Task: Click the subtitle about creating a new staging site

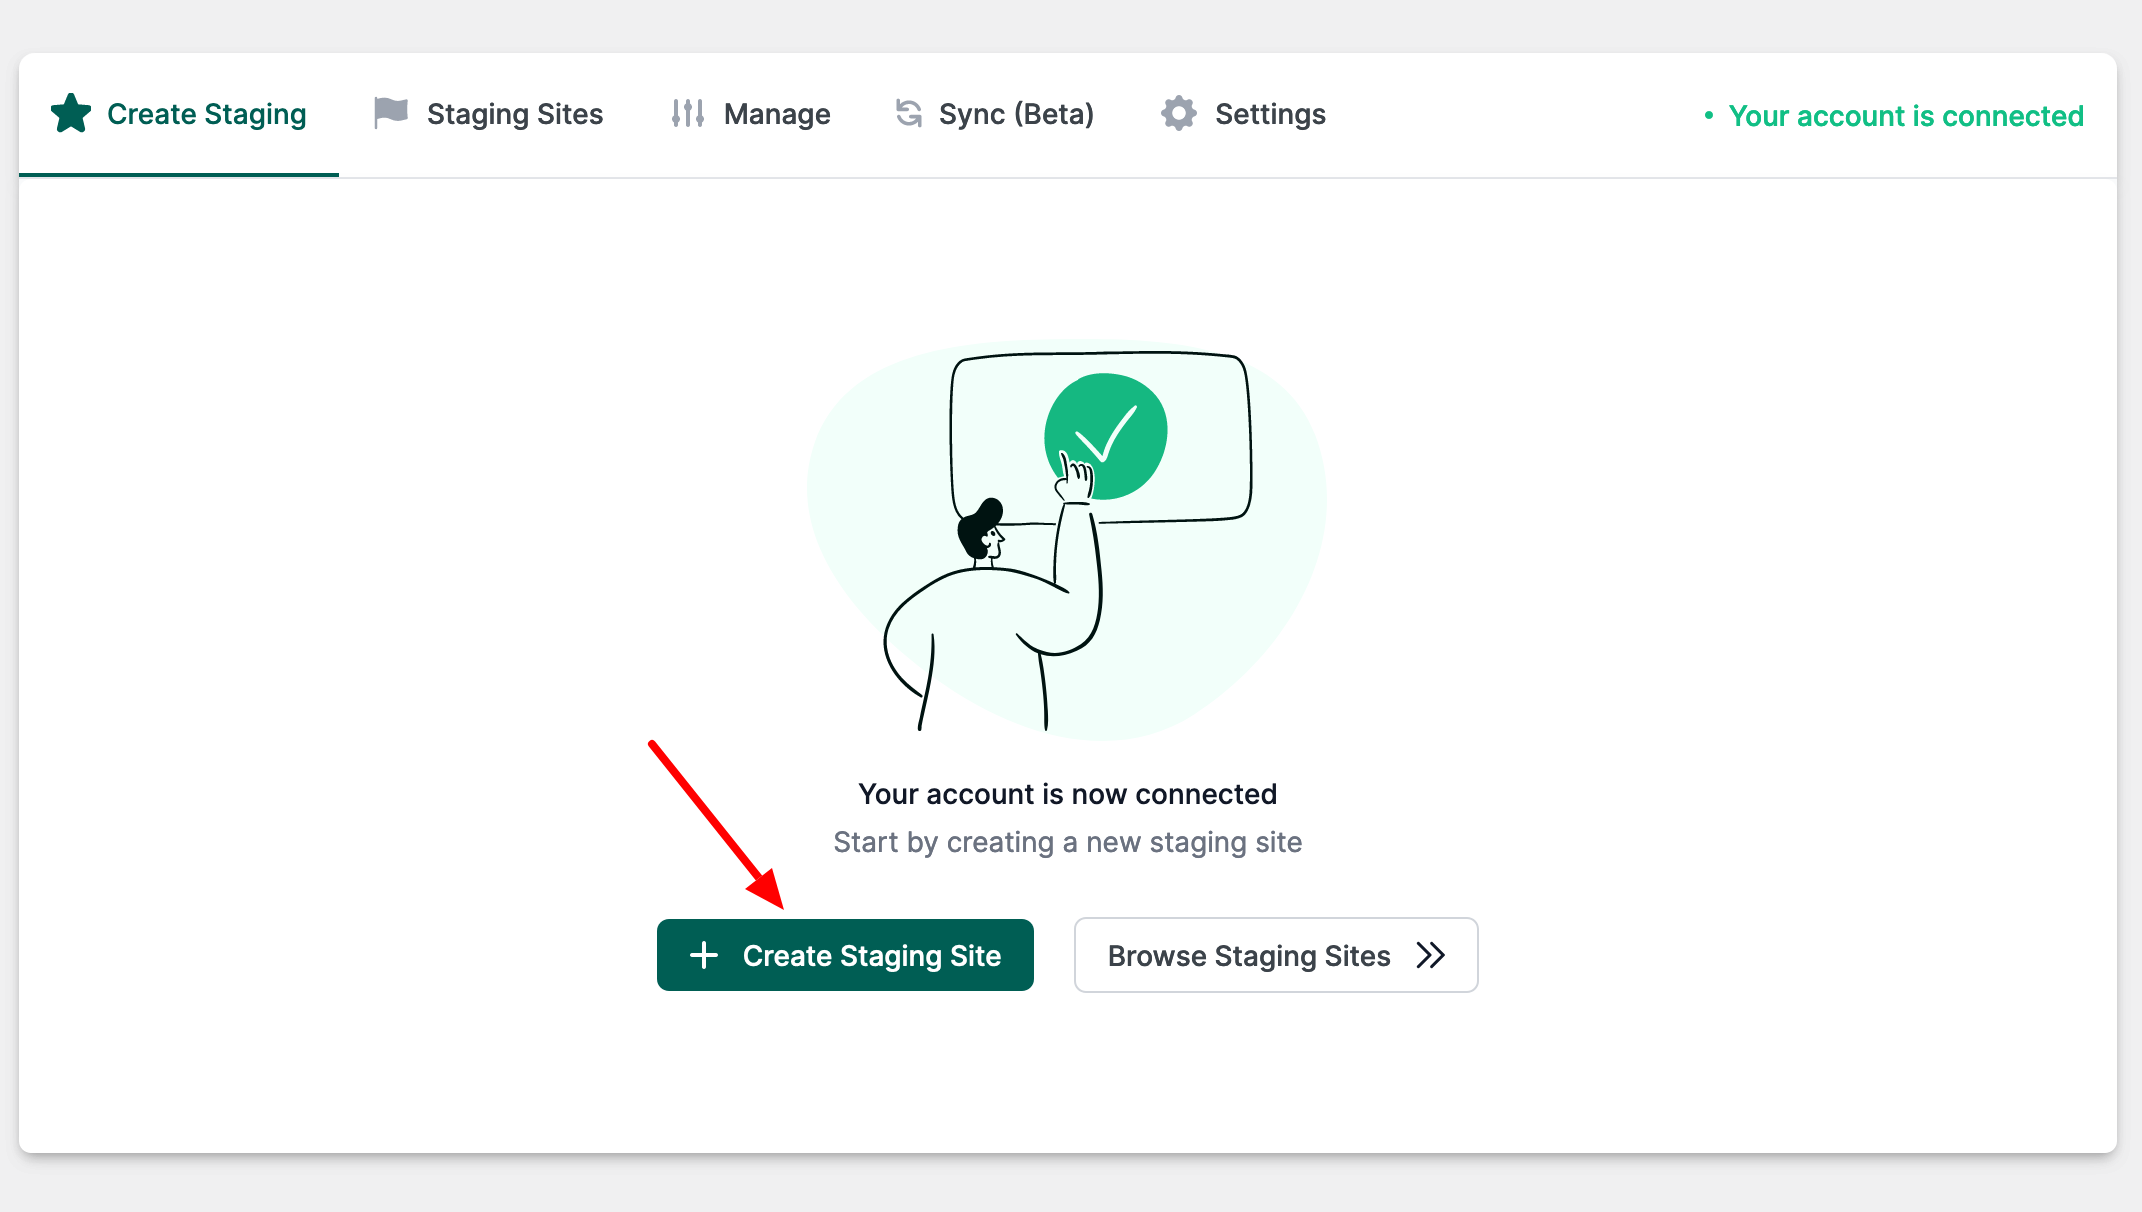Action: (1067, 841)
